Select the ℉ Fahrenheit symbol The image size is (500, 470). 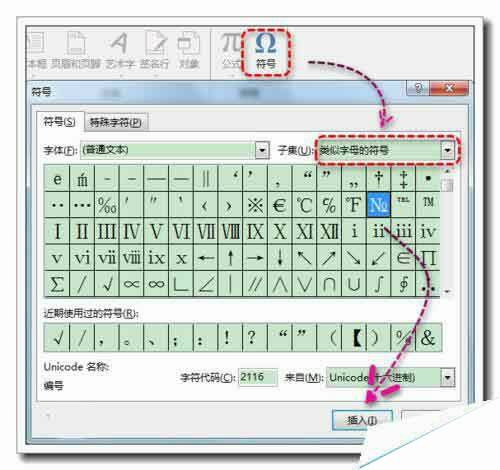tap(354, 205)
